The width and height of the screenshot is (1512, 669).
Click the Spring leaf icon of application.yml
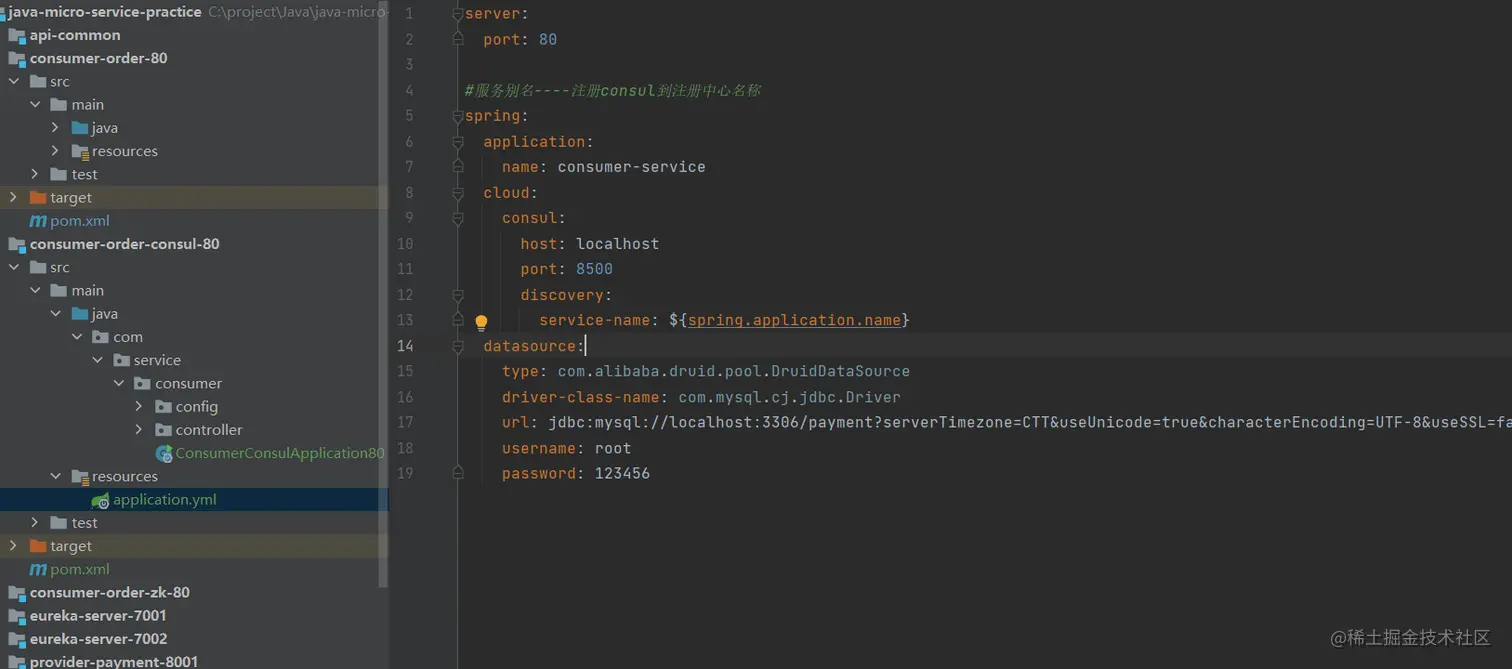tap(101, 500)
